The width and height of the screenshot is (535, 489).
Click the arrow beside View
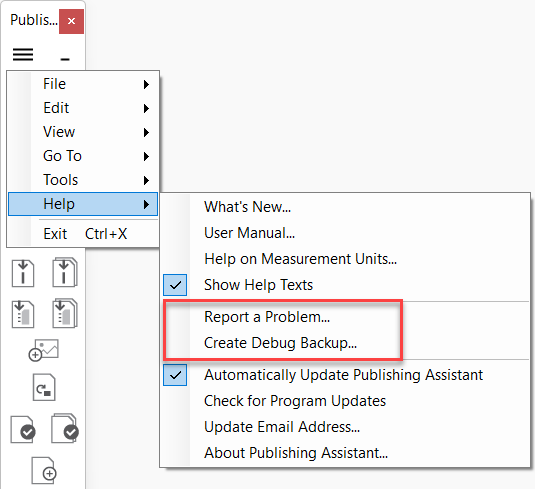(146, 132)
